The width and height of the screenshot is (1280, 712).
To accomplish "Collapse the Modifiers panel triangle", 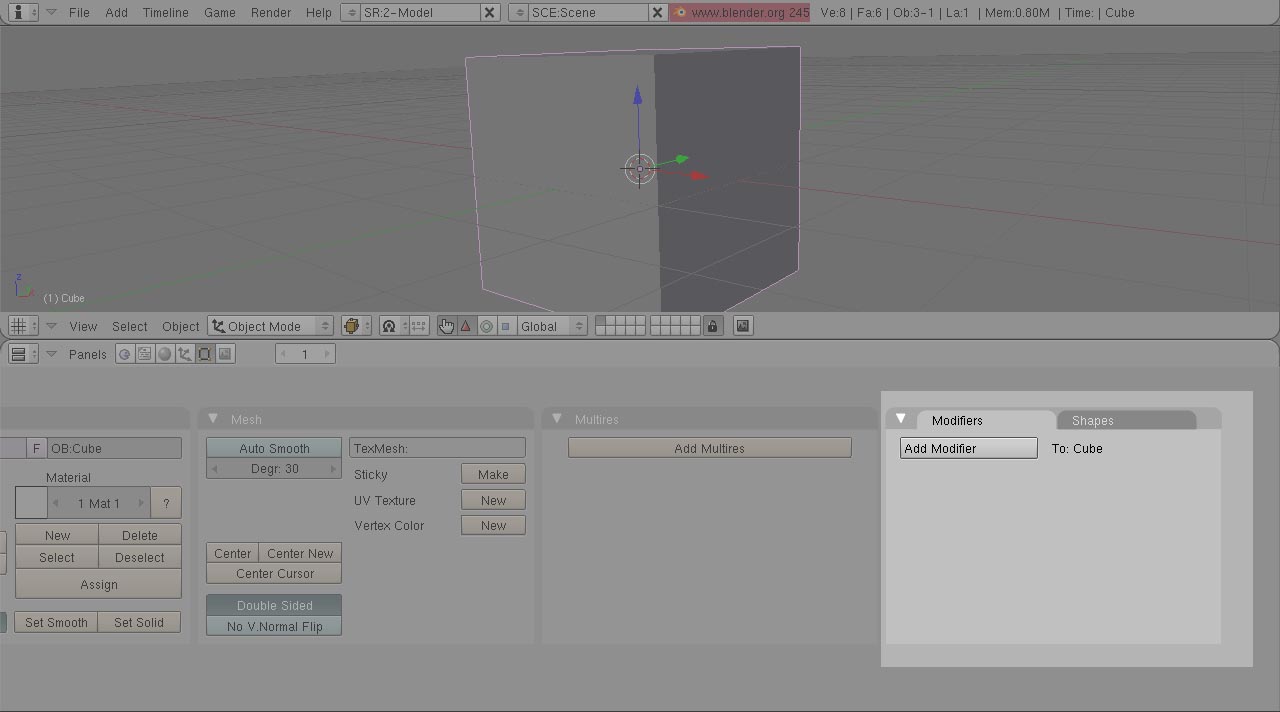I will pyautogui.click(x=901, y=419).
